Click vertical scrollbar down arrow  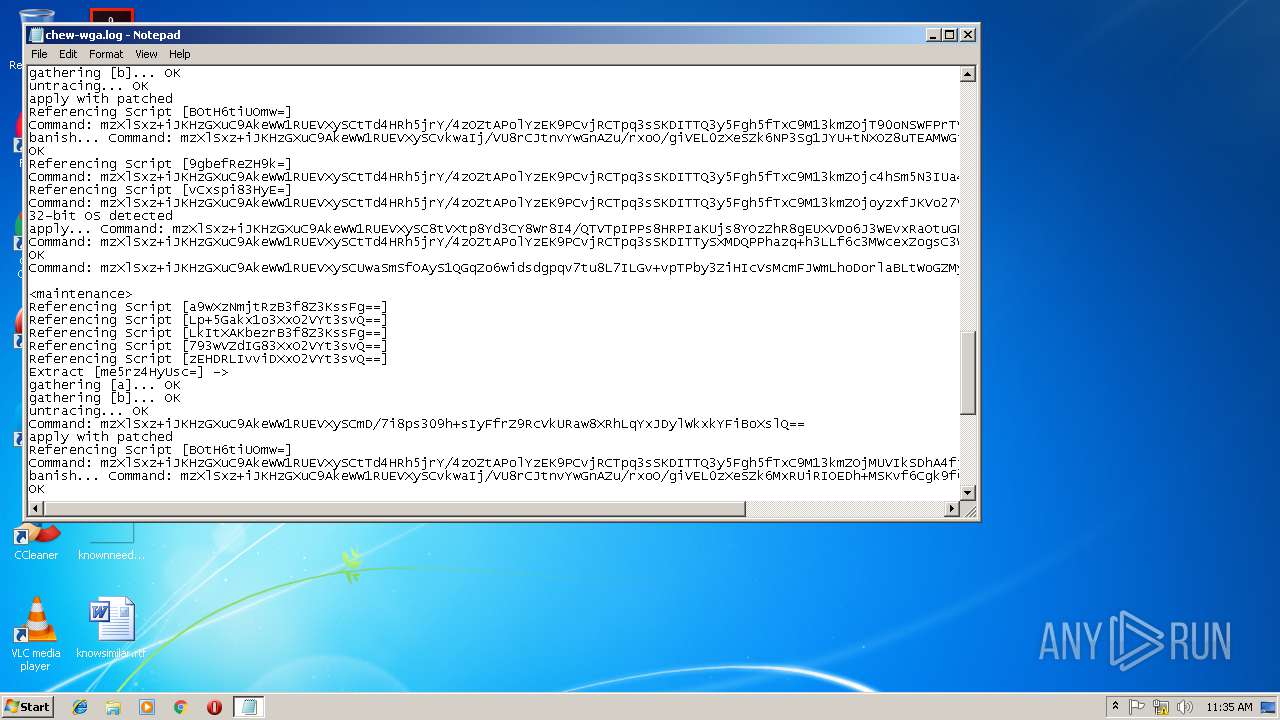point(967,493)
